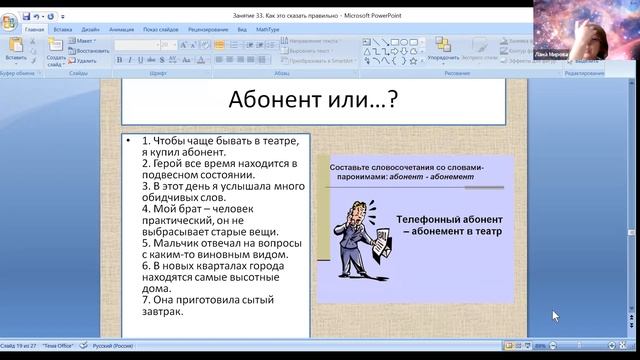Screen dimensions: 640x360
Task: Click the decrease list level icon
Action: (249, 45)
